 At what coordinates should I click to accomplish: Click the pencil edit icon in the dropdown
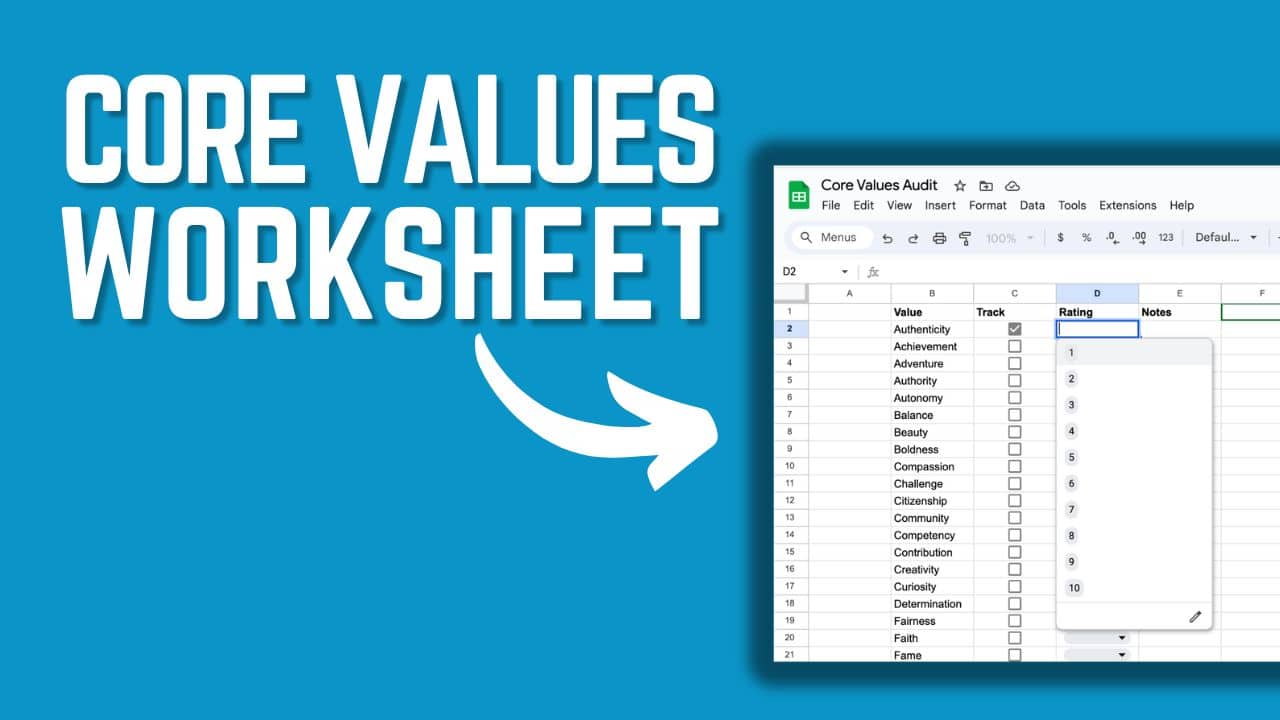(1195, 617)
